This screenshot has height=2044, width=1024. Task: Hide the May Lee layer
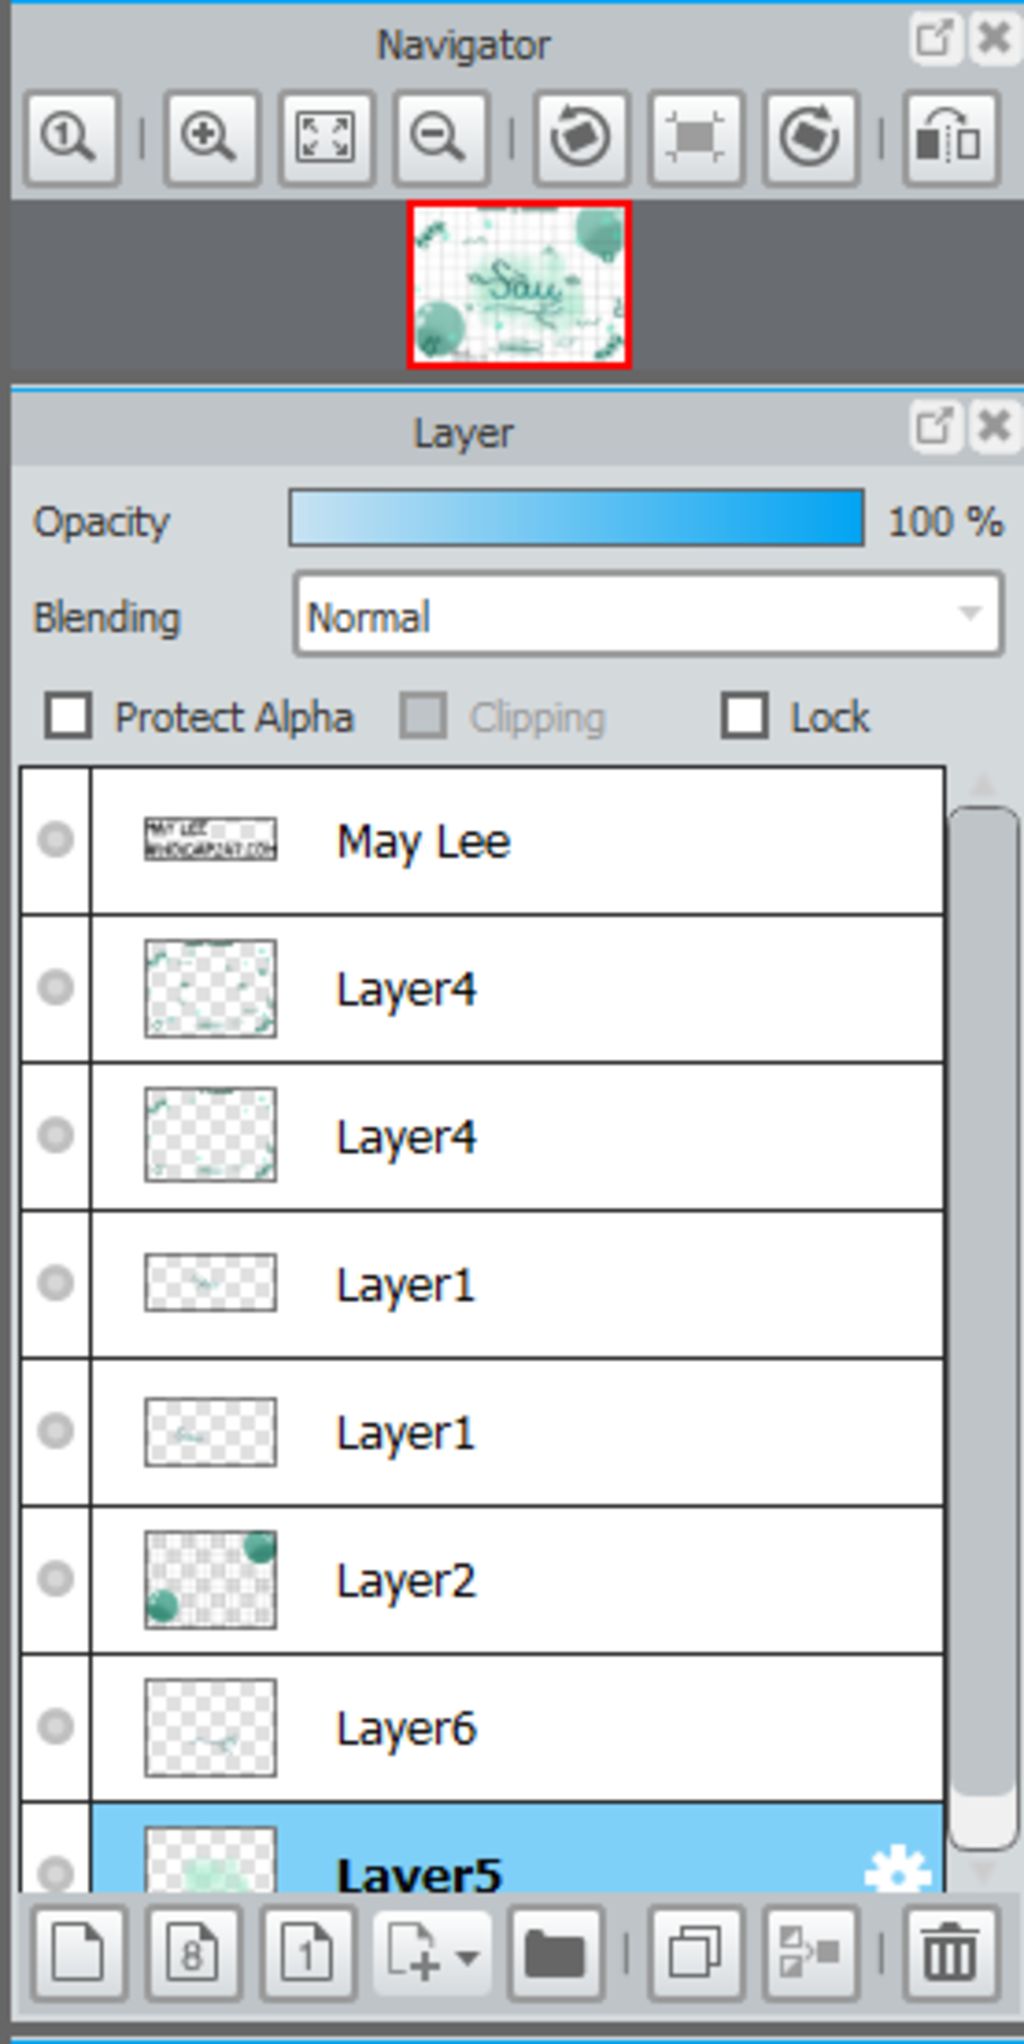pos(56,839)
